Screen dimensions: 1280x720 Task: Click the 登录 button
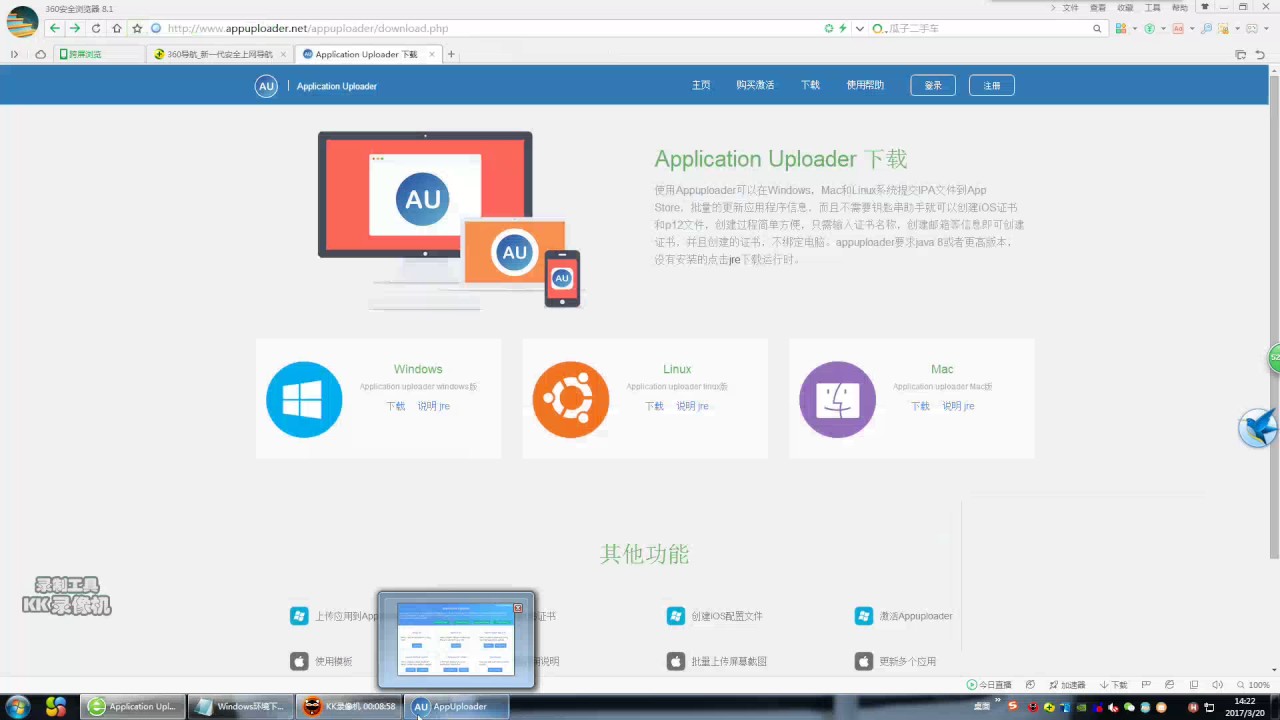(x=933, y=86)
